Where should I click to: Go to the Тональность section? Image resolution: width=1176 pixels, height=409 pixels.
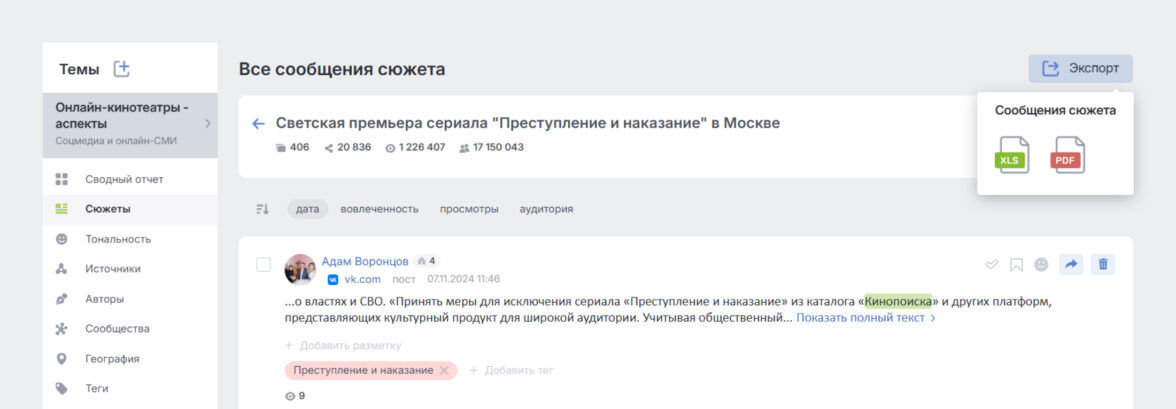(117, 239)
